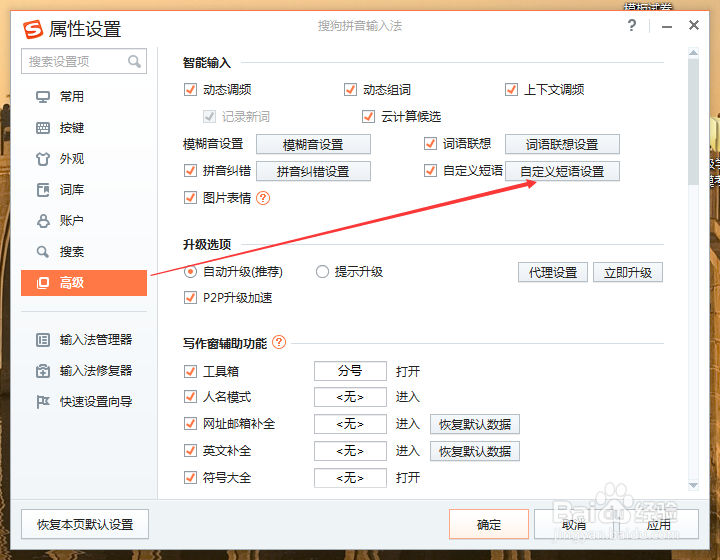Toggle 人名模式 checkbox

coord(190,396)
